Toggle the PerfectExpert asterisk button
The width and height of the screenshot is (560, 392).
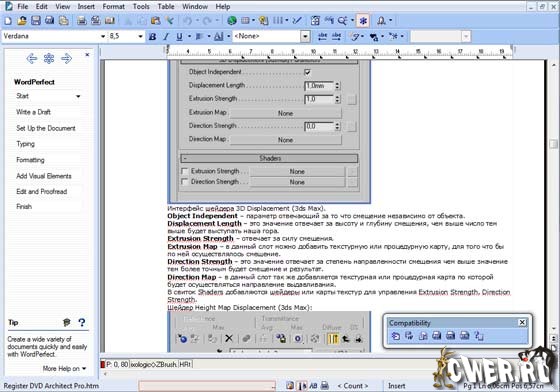click(x=363, y=21)
